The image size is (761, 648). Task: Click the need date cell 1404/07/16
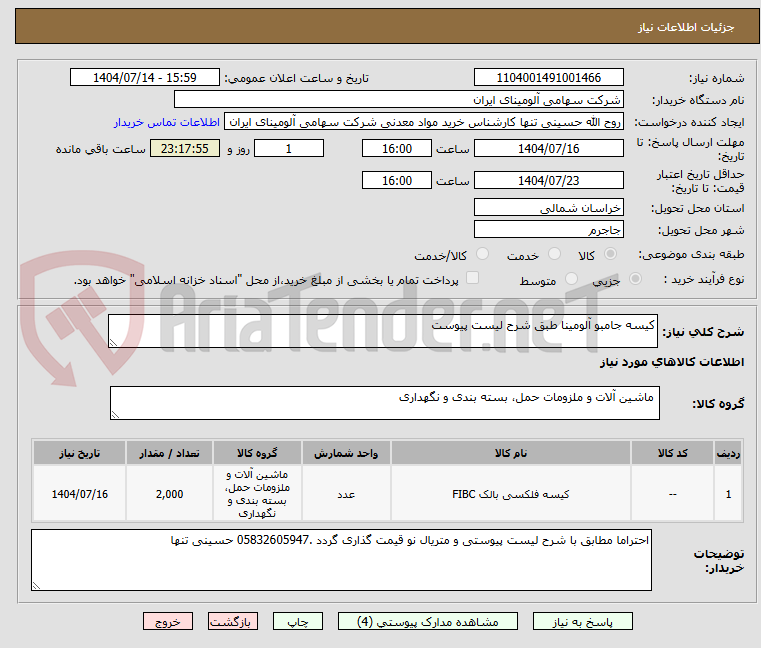coord(80,494)
